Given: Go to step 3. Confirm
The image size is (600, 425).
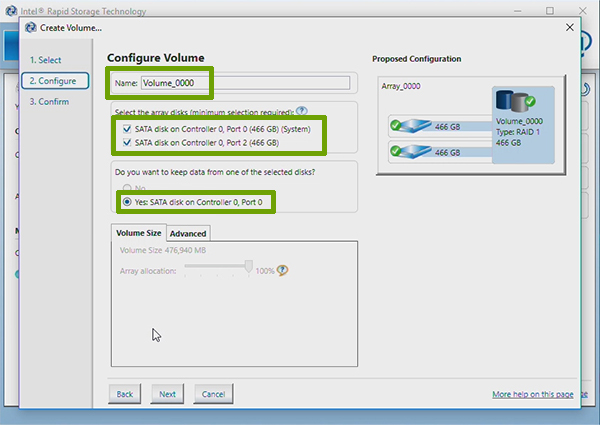Looking at the screenshot, I should tap(49, 102).
